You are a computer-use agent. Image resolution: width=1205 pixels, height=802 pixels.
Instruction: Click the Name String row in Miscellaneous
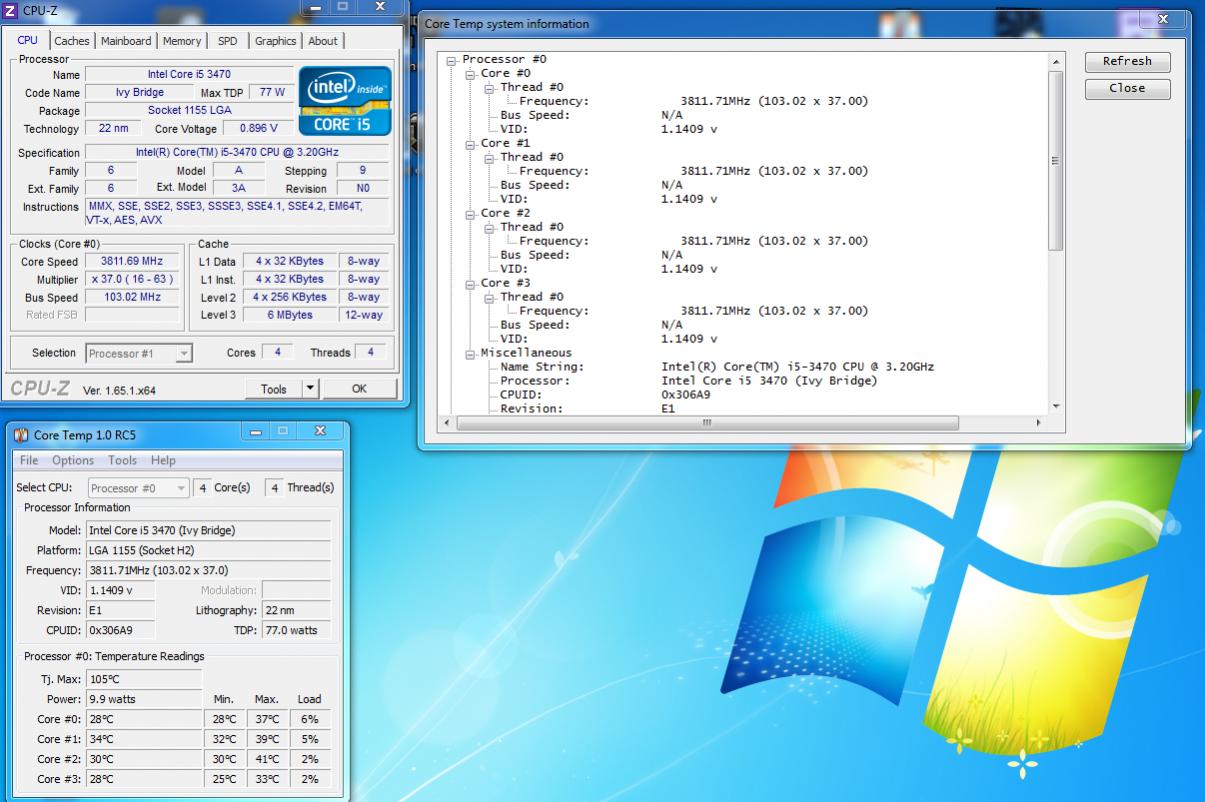717,367
